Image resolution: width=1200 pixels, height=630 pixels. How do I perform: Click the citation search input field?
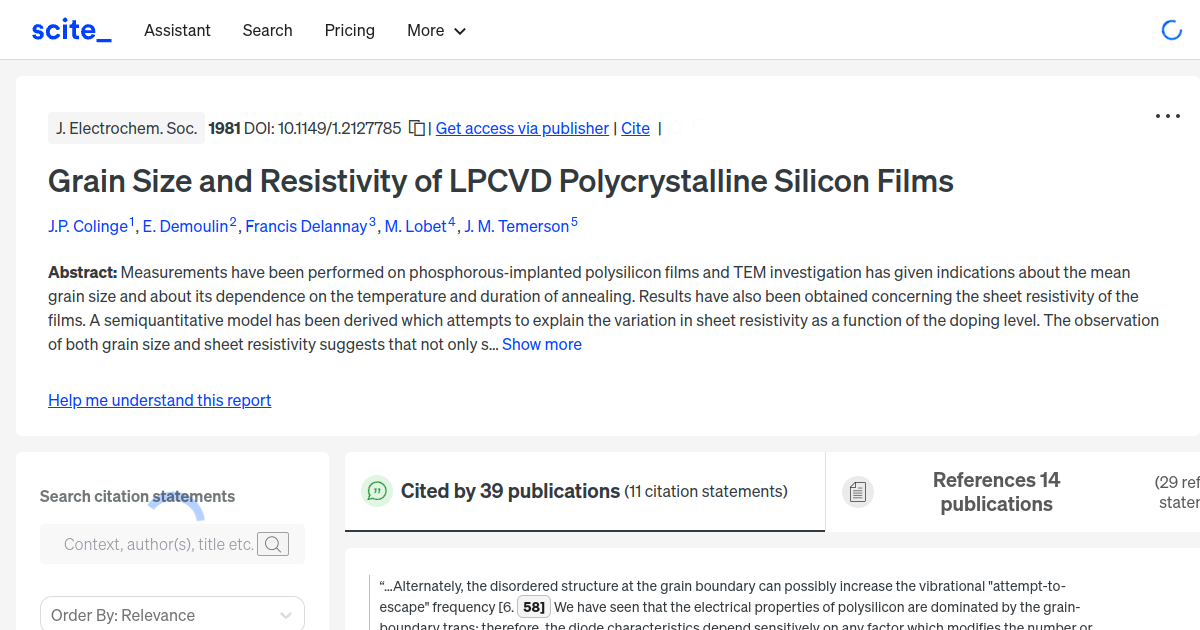[x=160, y=544]
